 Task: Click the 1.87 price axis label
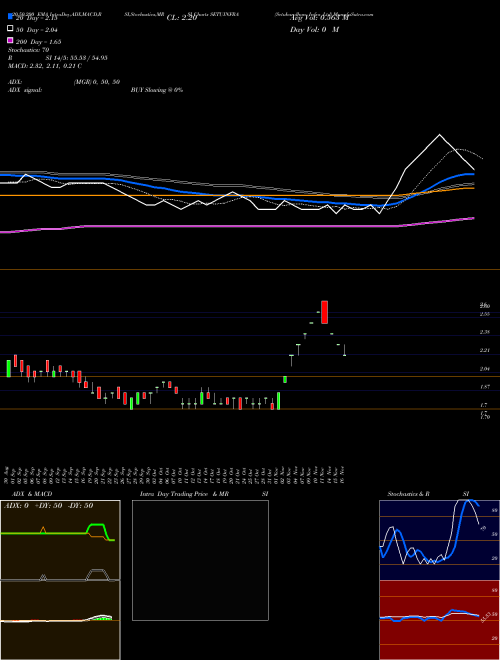pyautogui.click(x=484, y=386)
